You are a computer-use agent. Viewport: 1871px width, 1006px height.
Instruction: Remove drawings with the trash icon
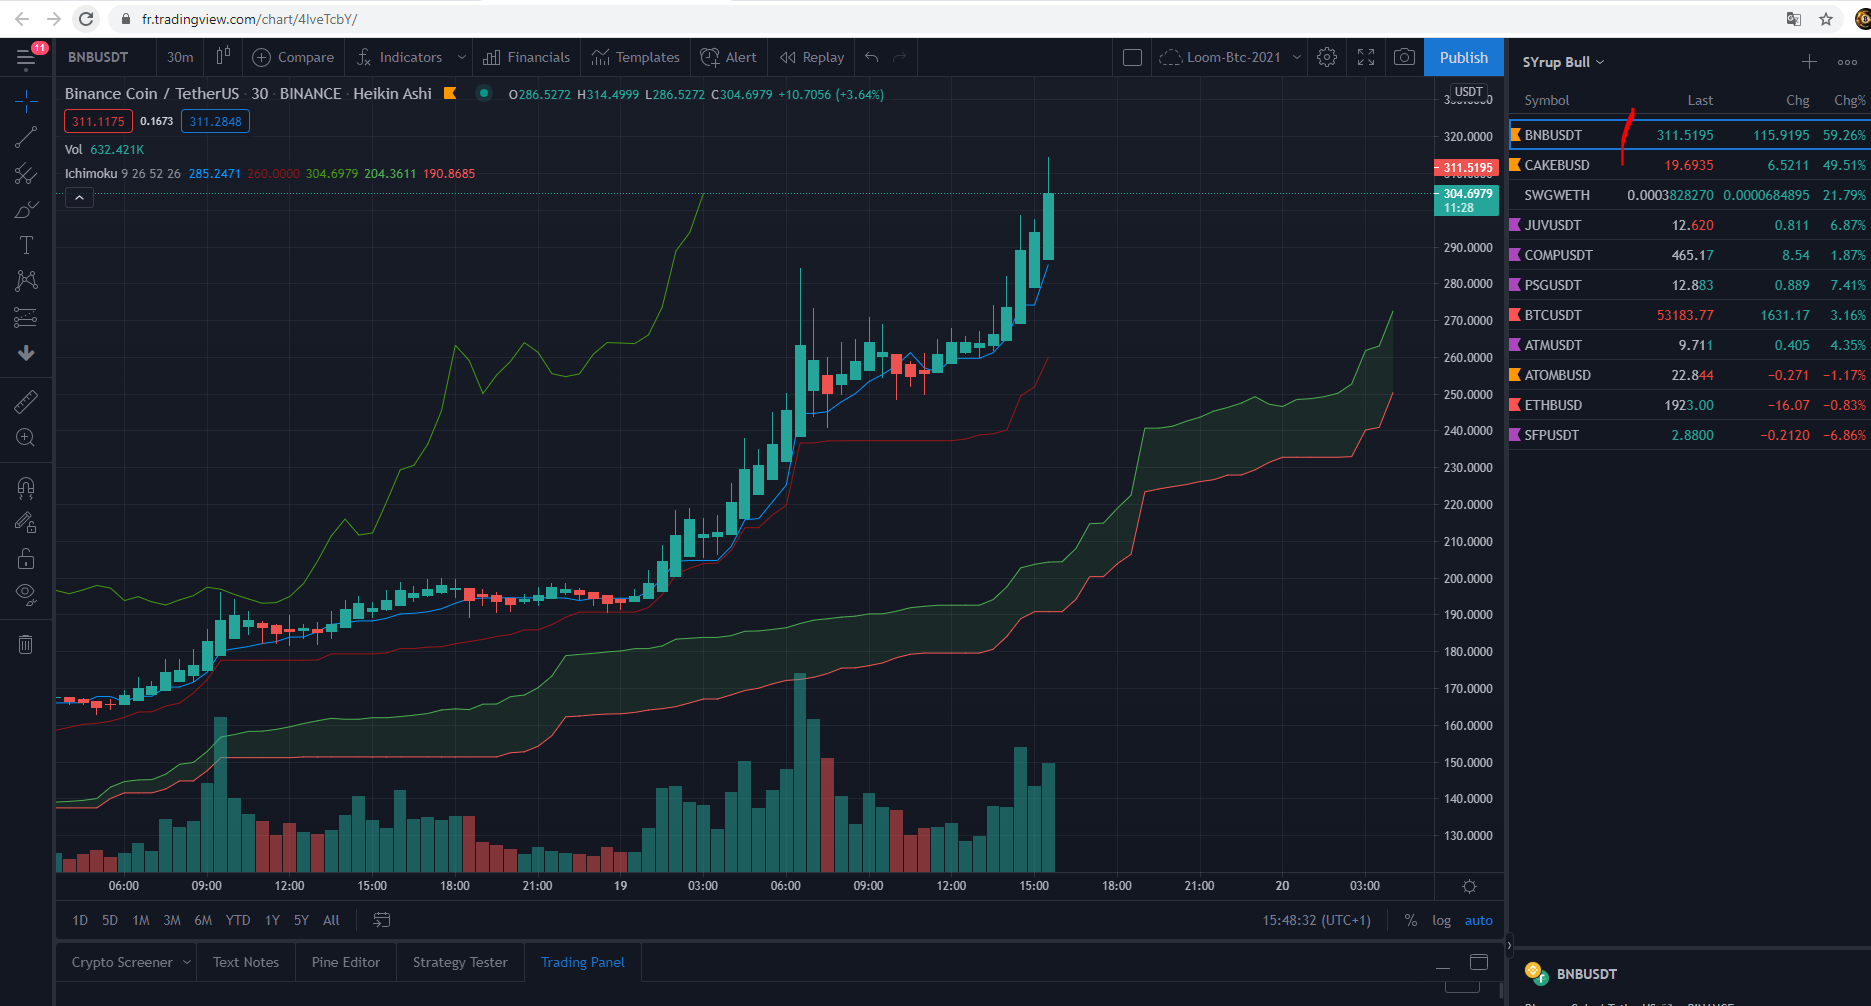26,644
